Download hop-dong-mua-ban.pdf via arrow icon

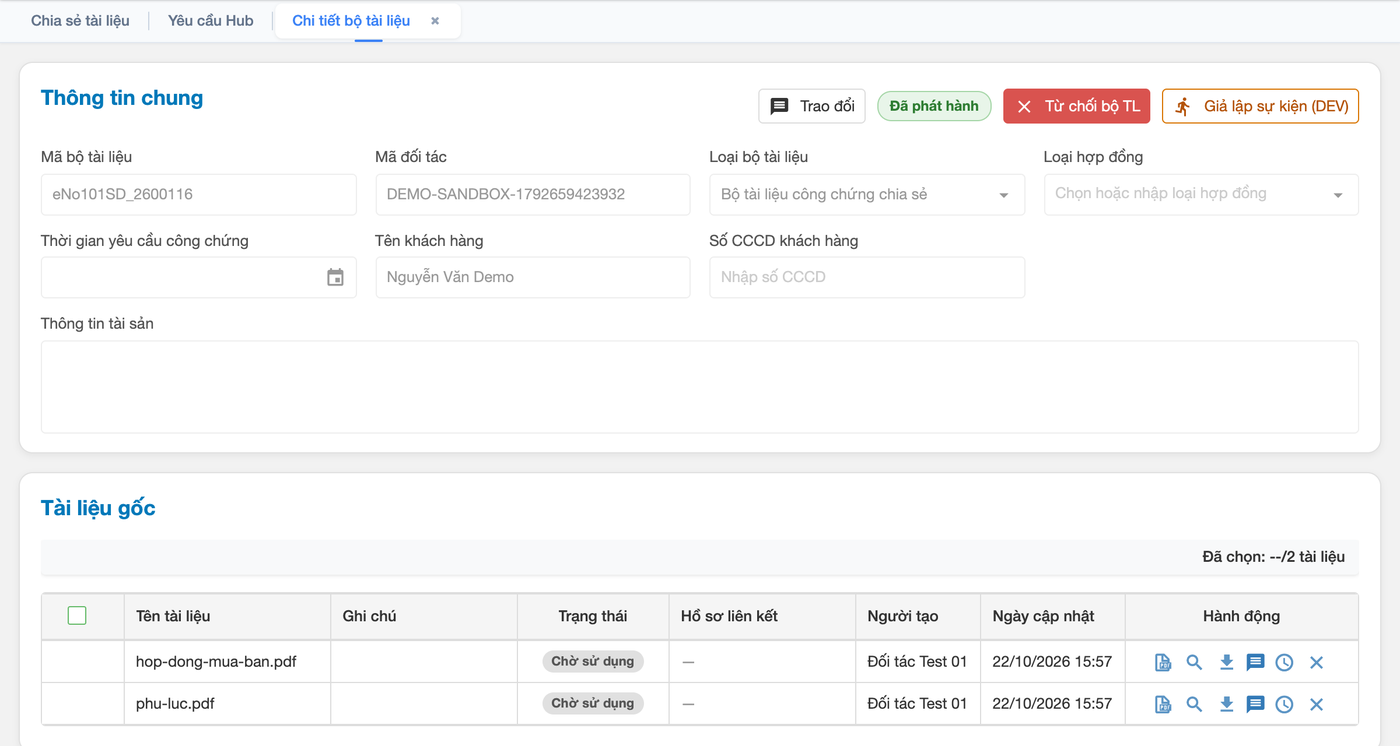point(1226,662)
